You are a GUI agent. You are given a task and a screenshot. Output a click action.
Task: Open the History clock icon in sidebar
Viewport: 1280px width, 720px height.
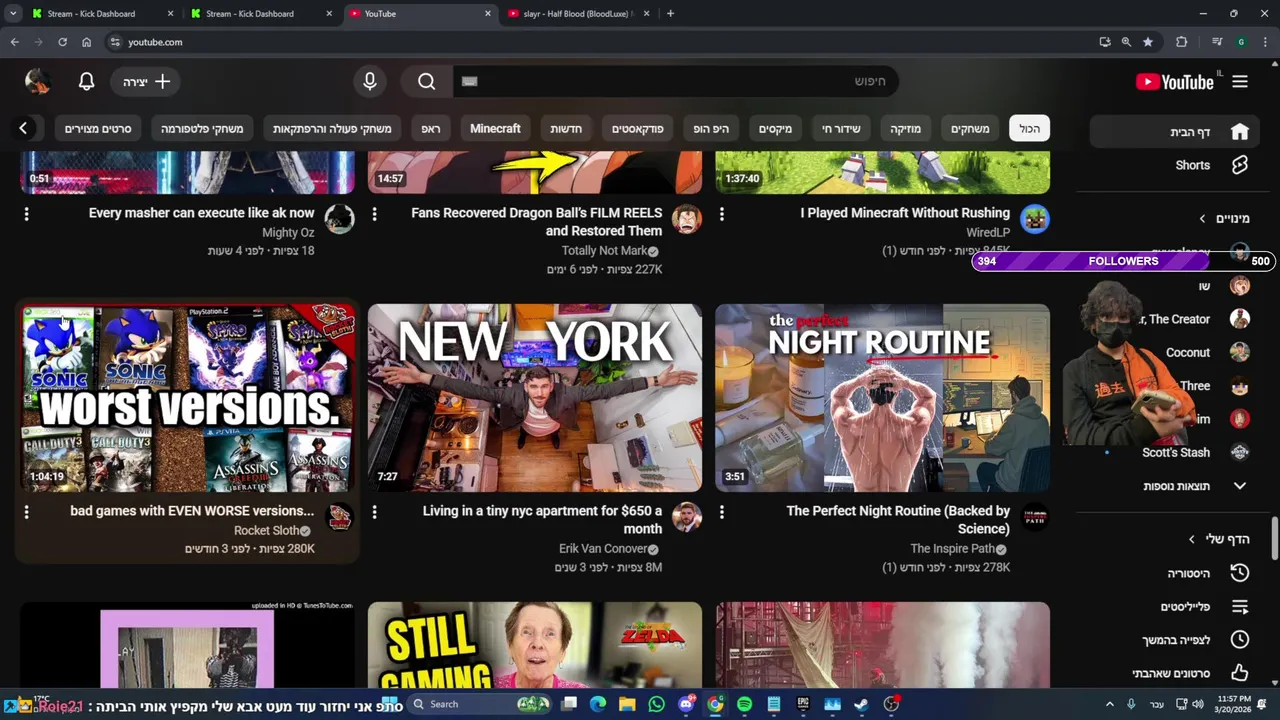[x=1240, y=573]
